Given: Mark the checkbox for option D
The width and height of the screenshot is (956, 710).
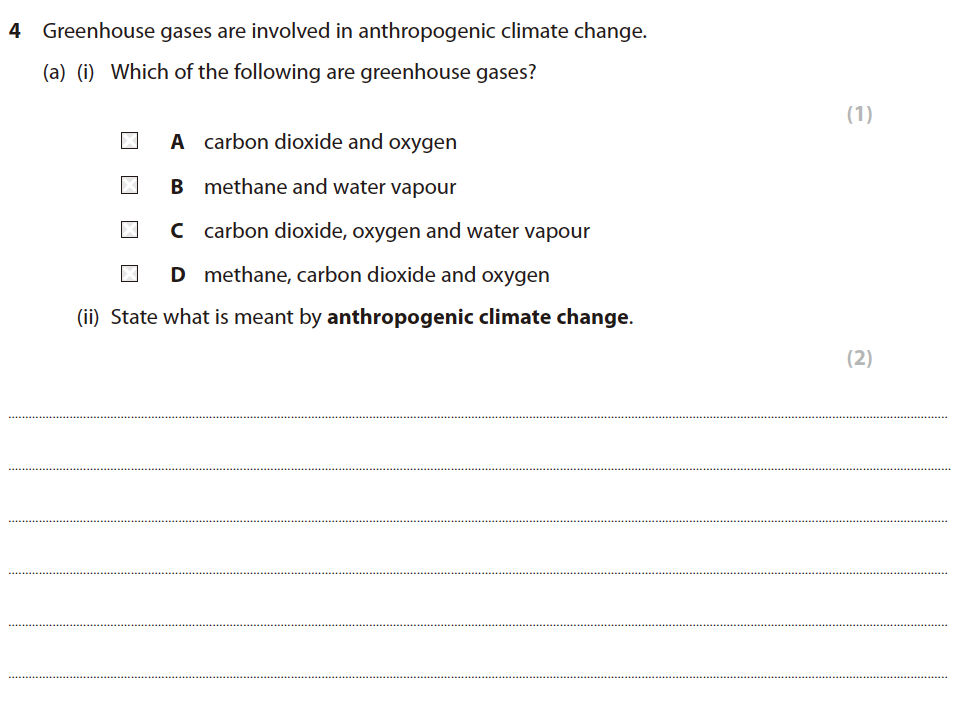Looking at the screenshot, I should point(130,274).
